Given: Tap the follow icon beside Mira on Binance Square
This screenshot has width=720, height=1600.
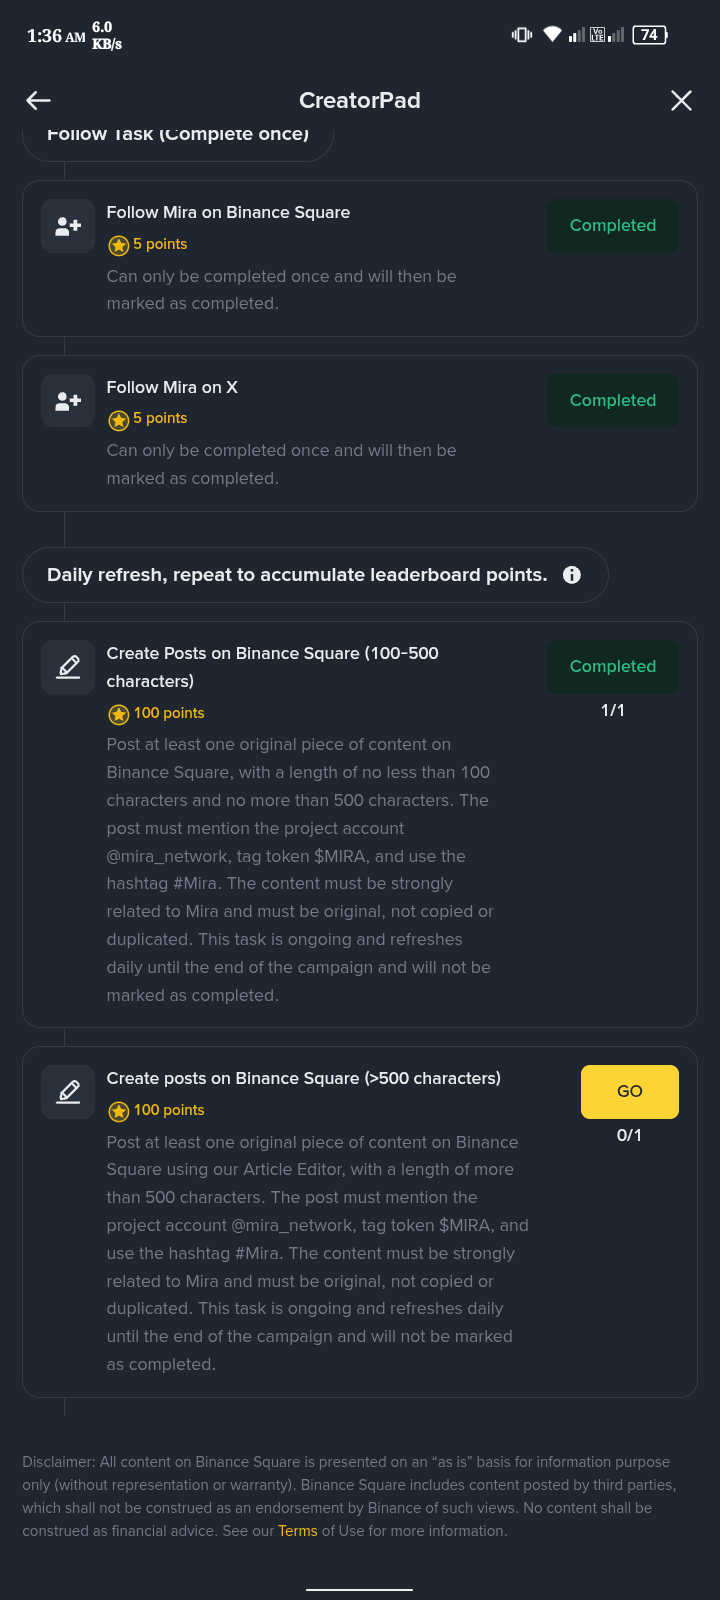Looking at the screenshot, I should tap(68, 226).
